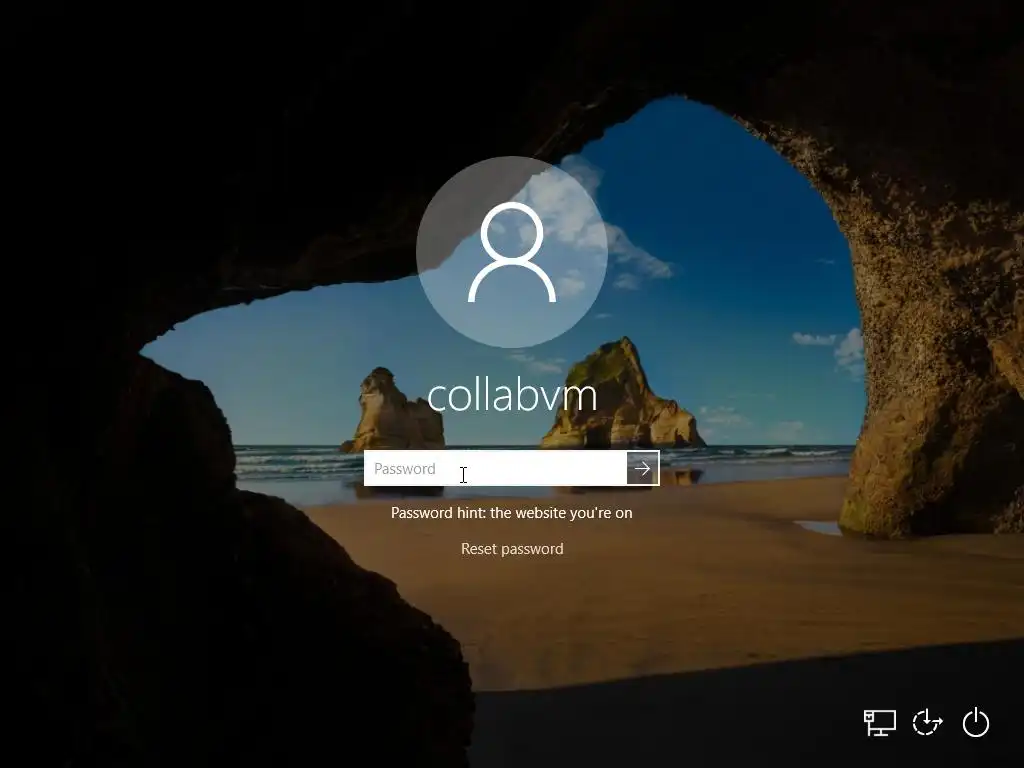
Task: Open the network connection icon
Action: (x=880, y=723)
